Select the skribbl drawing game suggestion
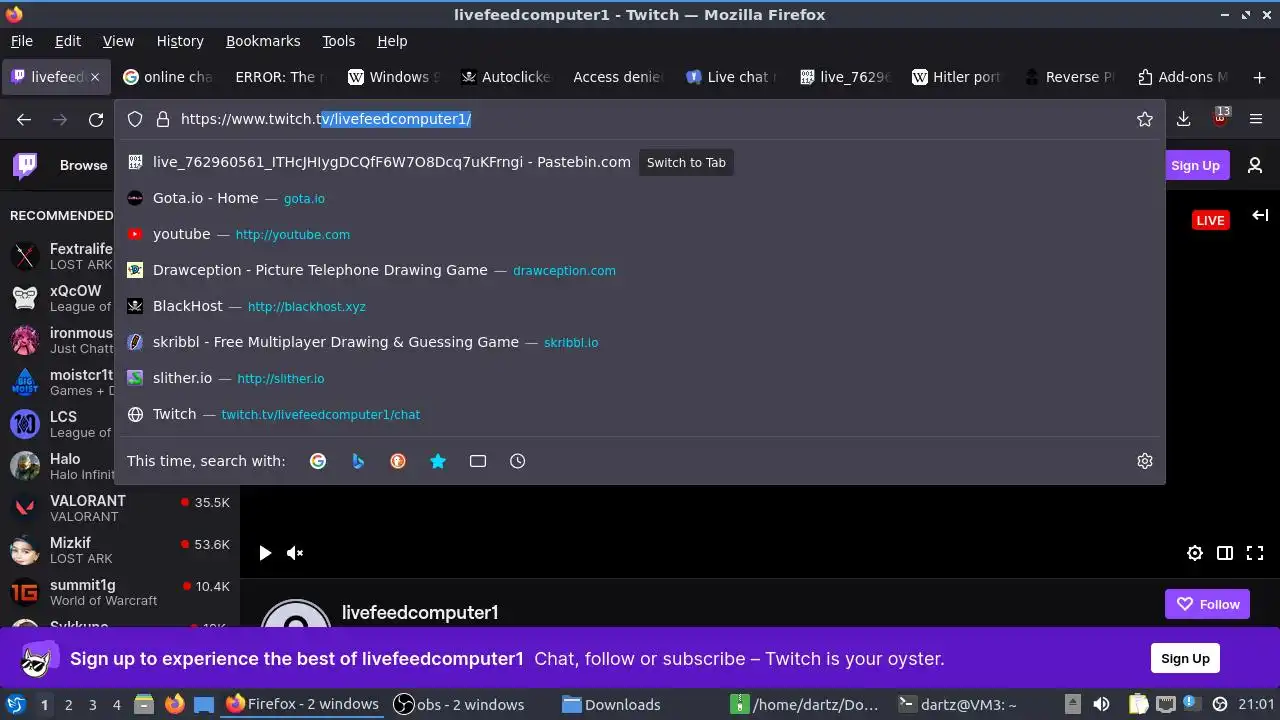This screenshot has height=720, width=1280. pos(640,342)
